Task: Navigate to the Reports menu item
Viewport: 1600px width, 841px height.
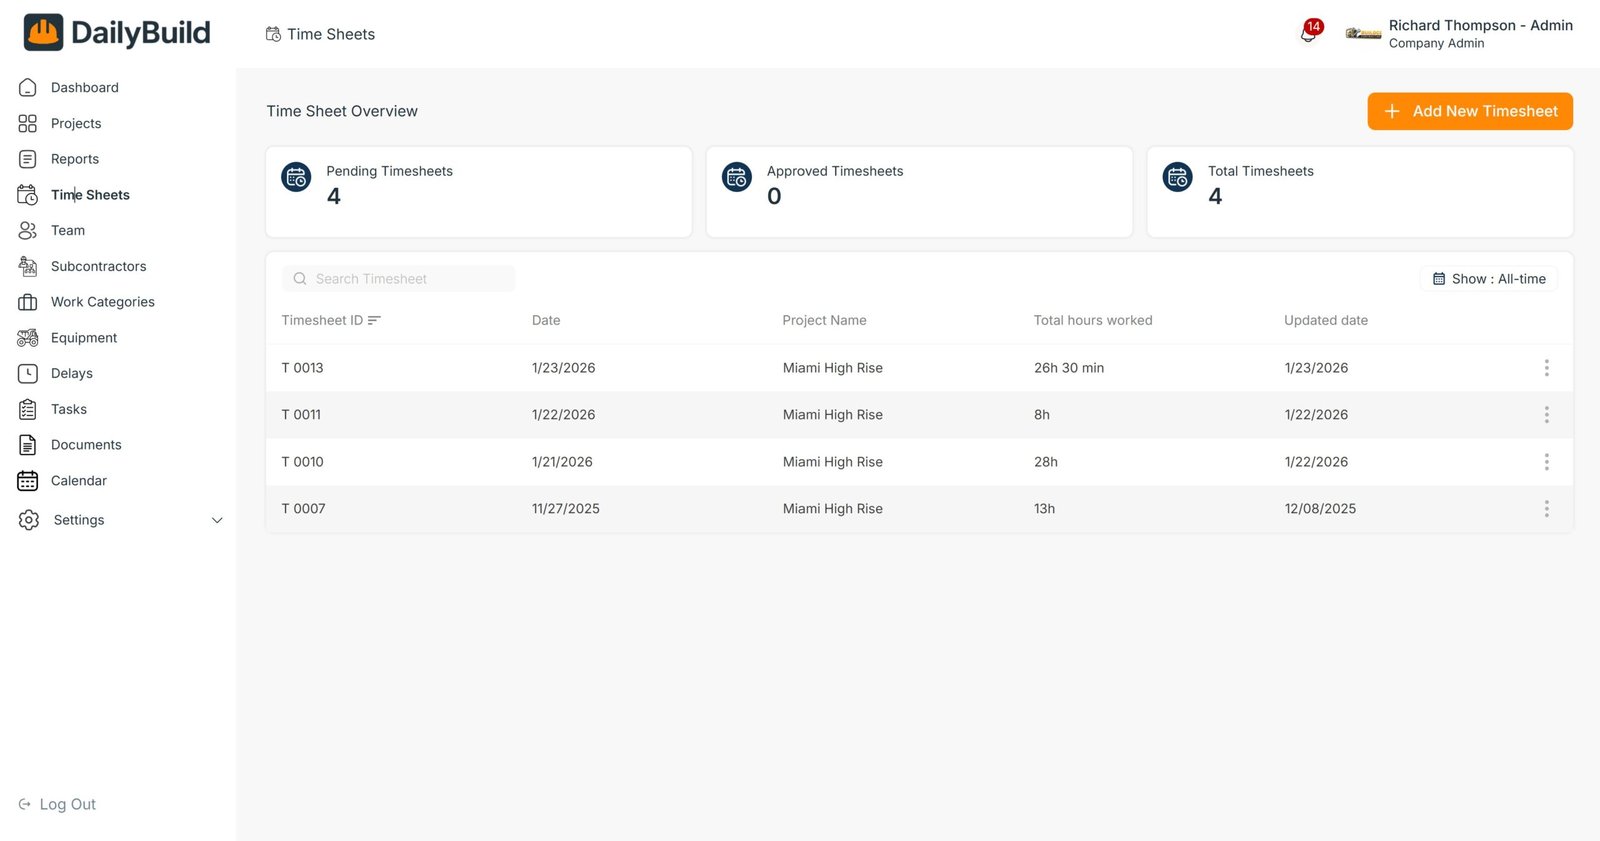Action: (x=75, y=159)
